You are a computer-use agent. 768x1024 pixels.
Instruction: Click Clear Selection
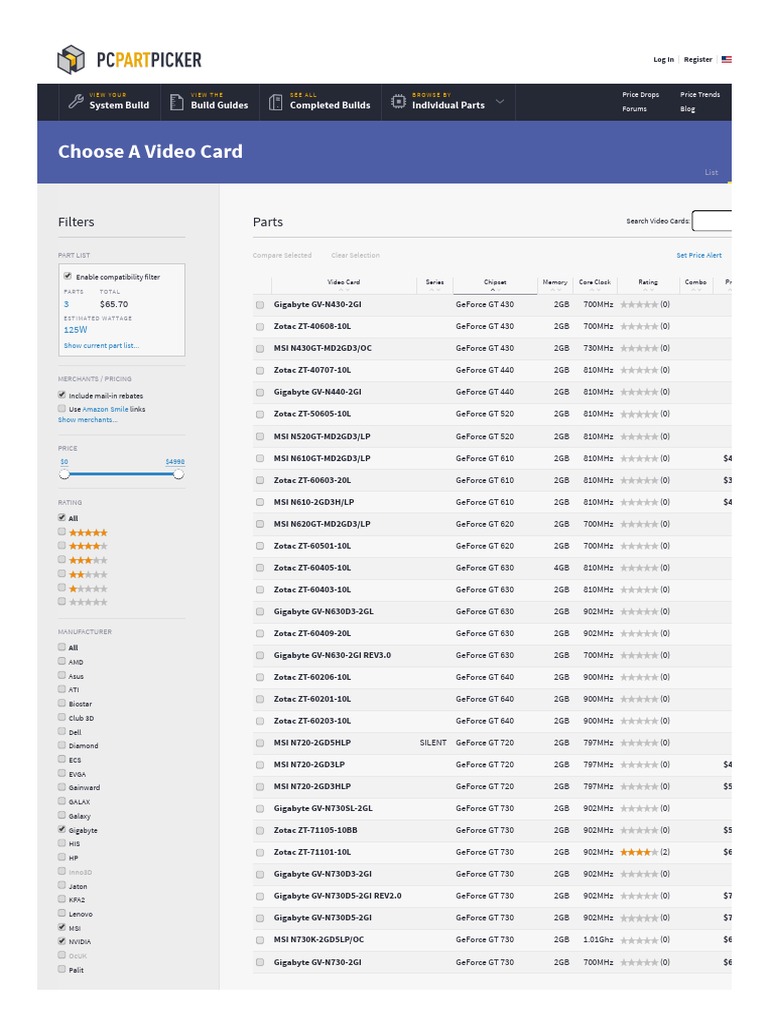click(355, 255)
